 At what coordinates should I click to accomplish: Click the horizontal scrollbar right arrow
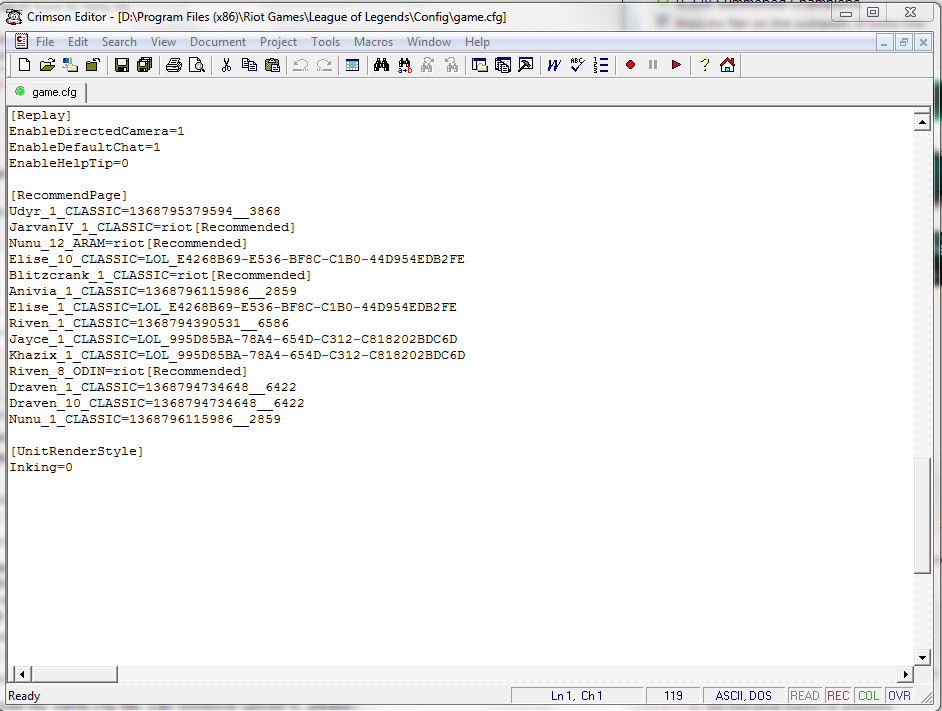[906, 674]
